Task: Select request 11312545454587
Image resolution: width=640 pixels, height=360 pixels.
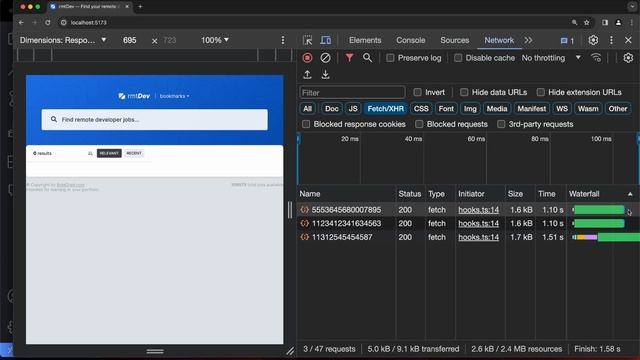Action: point(342,237)
